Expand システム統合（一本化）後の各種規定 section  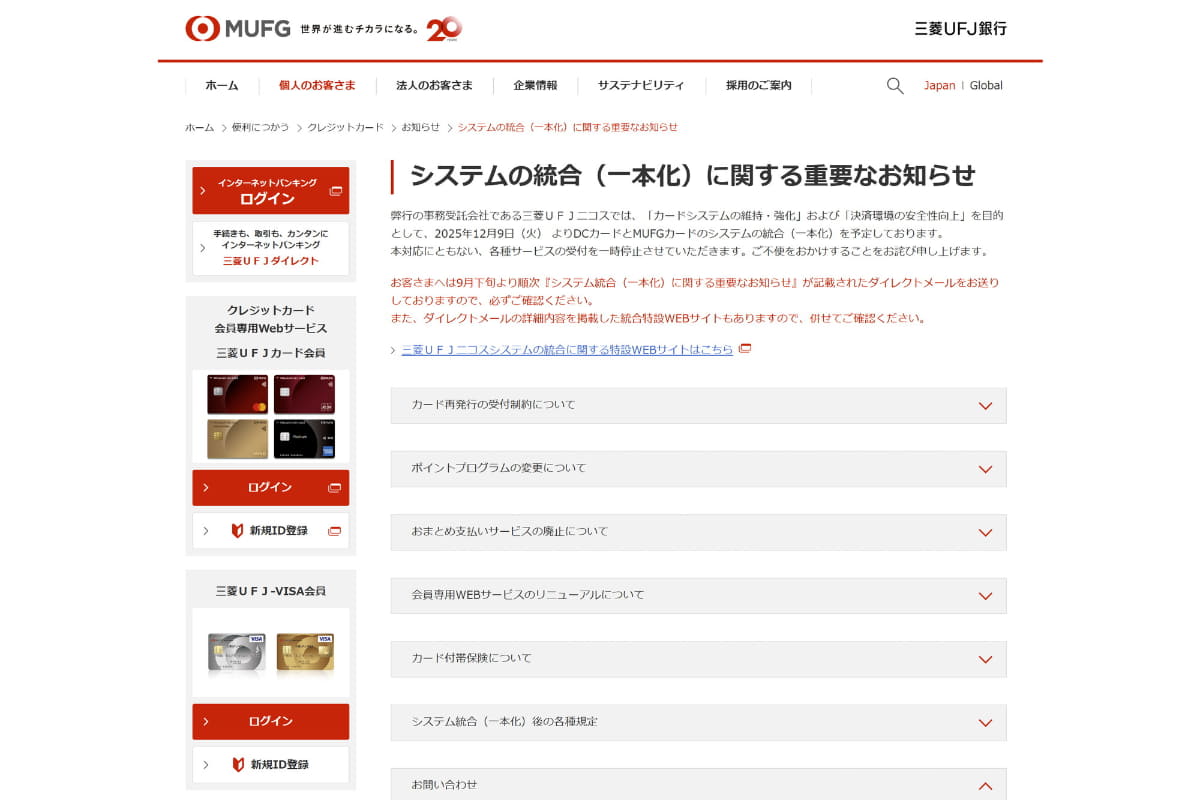[x=698, y=722]
